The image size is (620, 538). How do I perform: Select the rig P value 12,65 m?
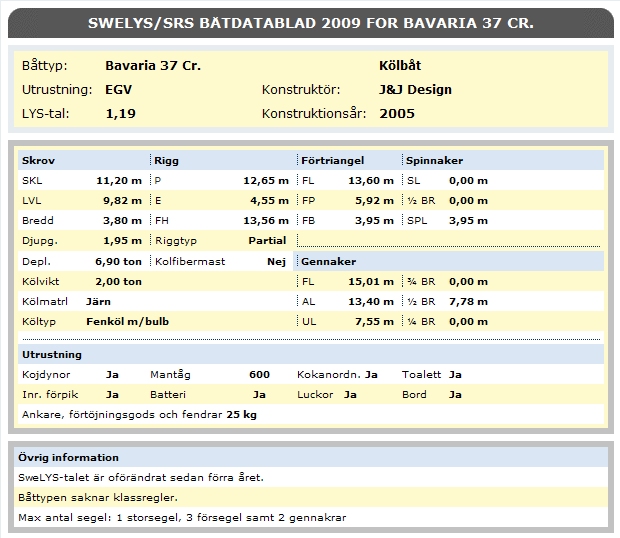click(266, 181)
